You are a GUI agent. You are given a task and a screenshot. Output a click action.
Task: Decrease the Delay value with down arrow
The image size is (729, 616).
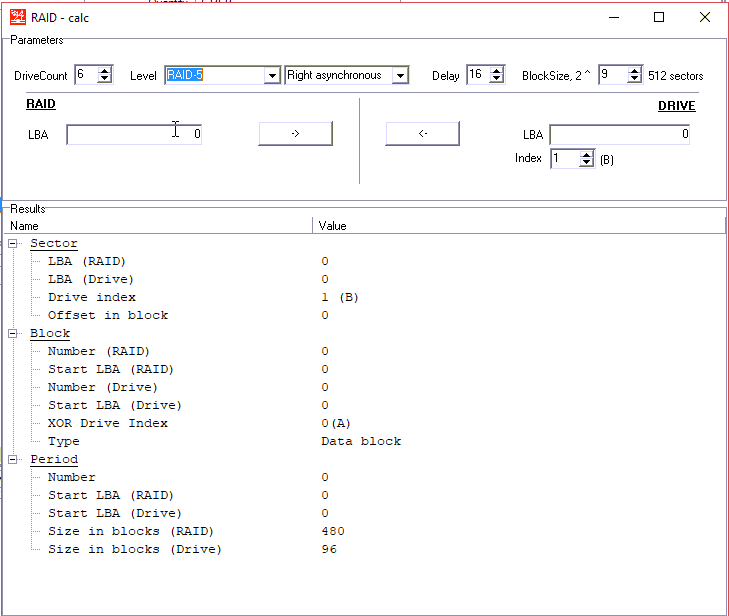pyautogui.click(x=497, y=80)
